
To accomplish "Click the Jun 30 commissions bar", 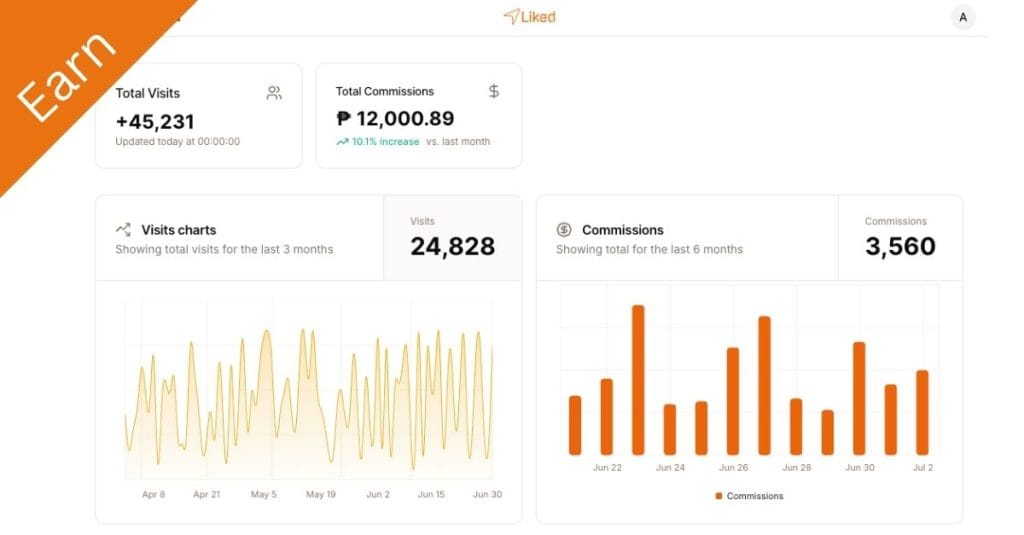I will tap(859, 398).
